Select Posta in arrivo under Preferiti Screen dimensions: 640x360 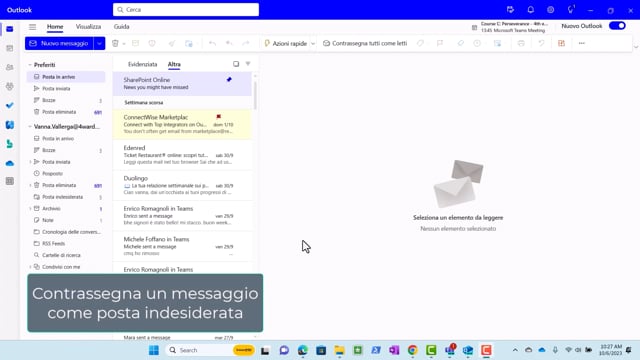tap(66, 77)
